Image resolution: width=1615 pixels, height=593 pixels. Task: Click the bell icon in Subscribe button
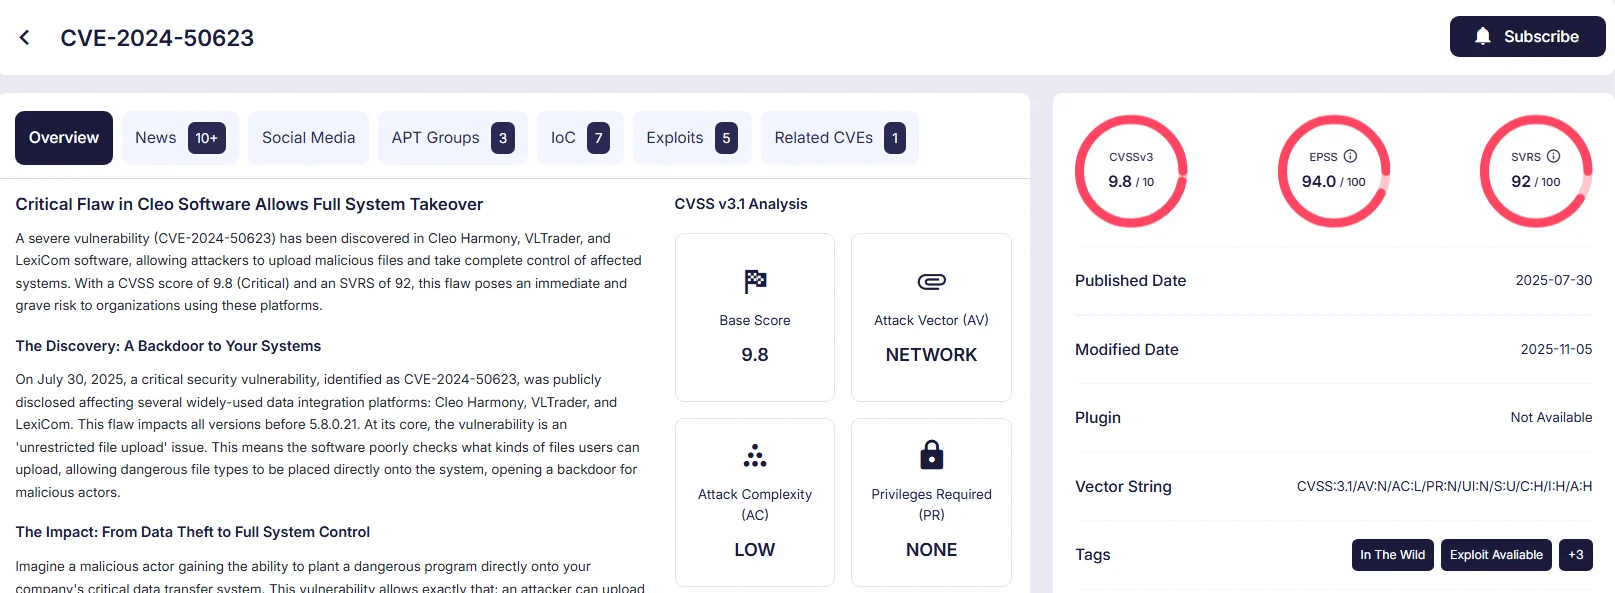(x=1483, y=37)
